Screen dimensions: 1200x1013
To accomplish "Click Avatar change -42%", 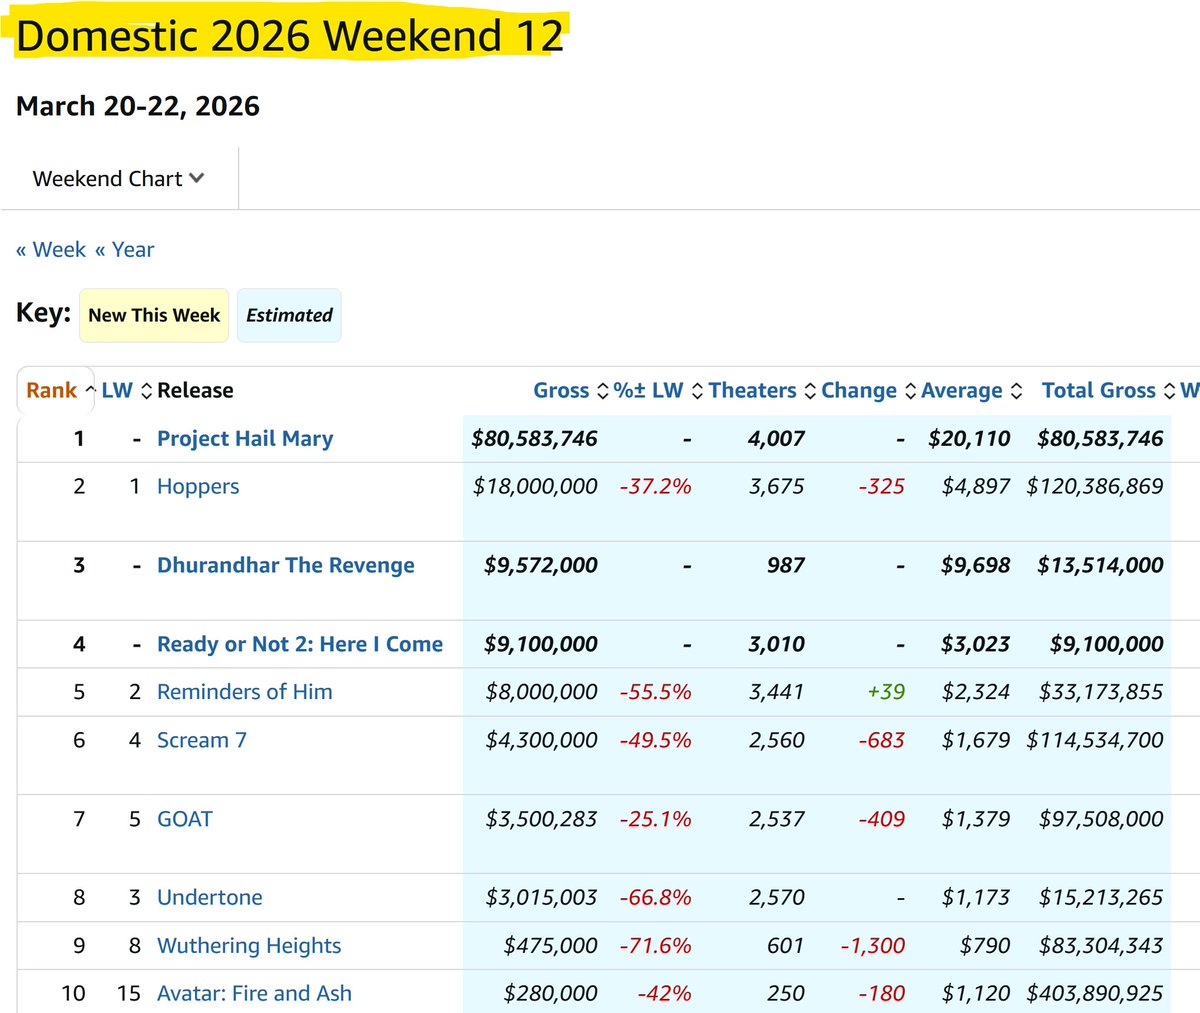I will (x=664, y=994).
